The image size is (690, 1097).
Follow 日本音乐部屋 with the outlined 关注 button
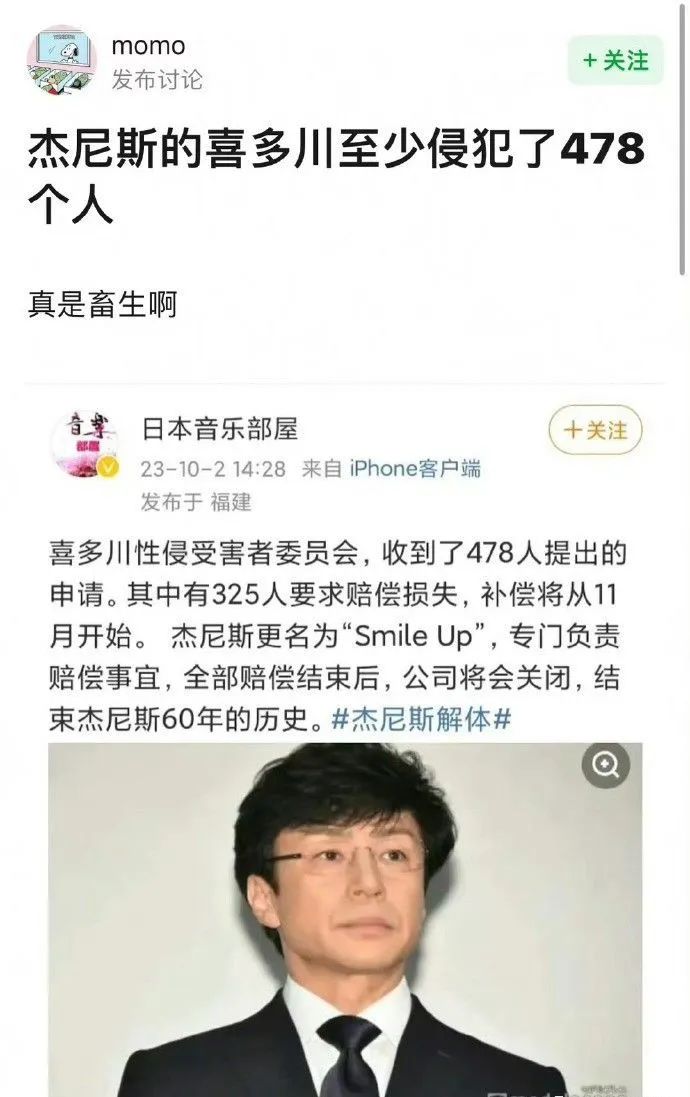pyautogui.click(x=595, y=430)
